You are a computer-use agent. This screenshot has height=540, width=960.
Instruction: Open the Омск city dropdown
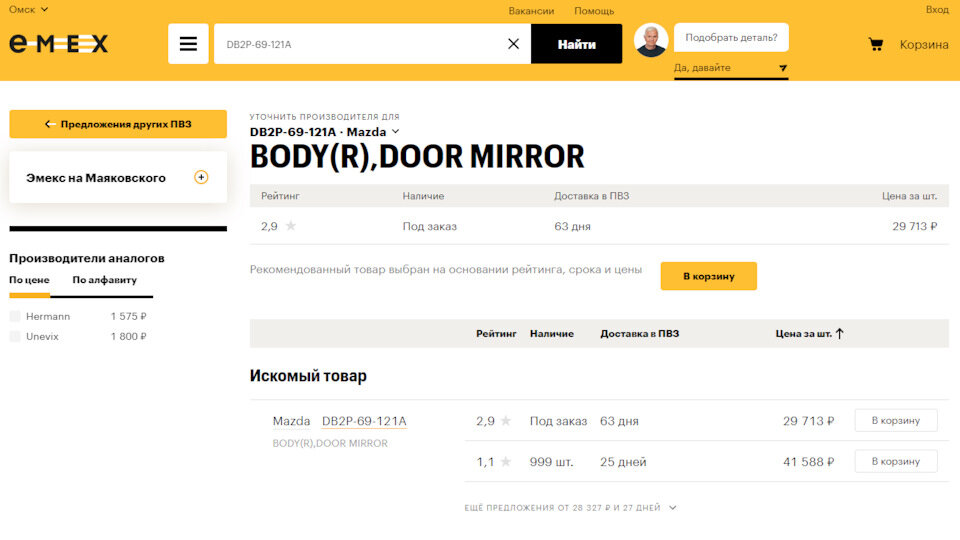[28, 10]
